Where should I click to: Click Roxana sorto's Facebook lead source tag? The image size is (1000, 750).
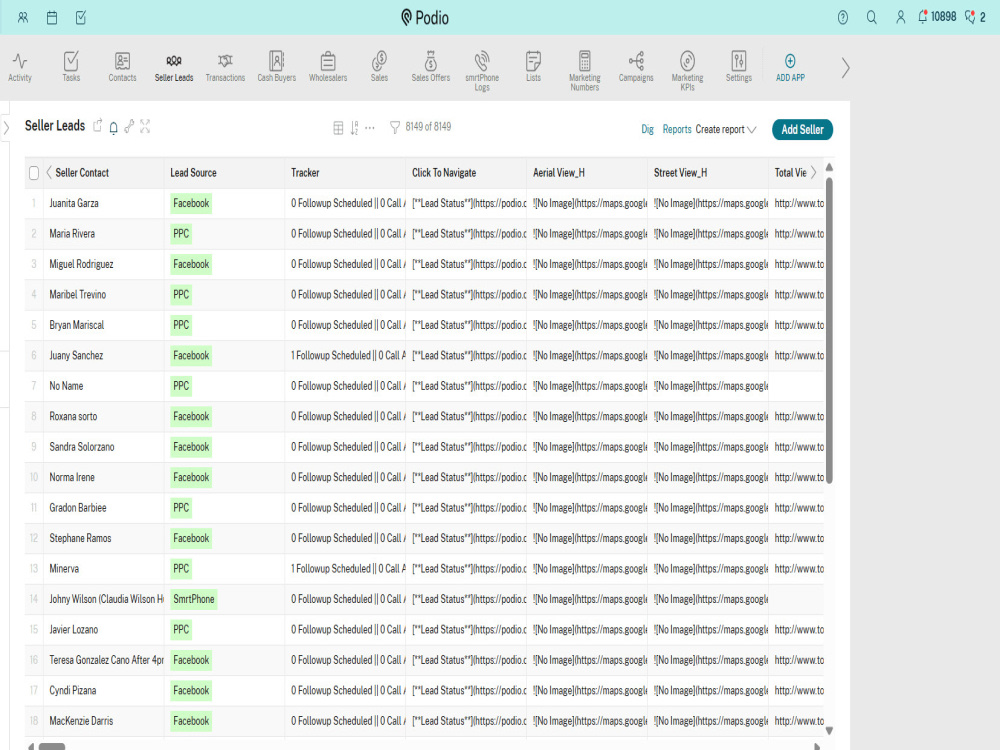tap(191, 416)
